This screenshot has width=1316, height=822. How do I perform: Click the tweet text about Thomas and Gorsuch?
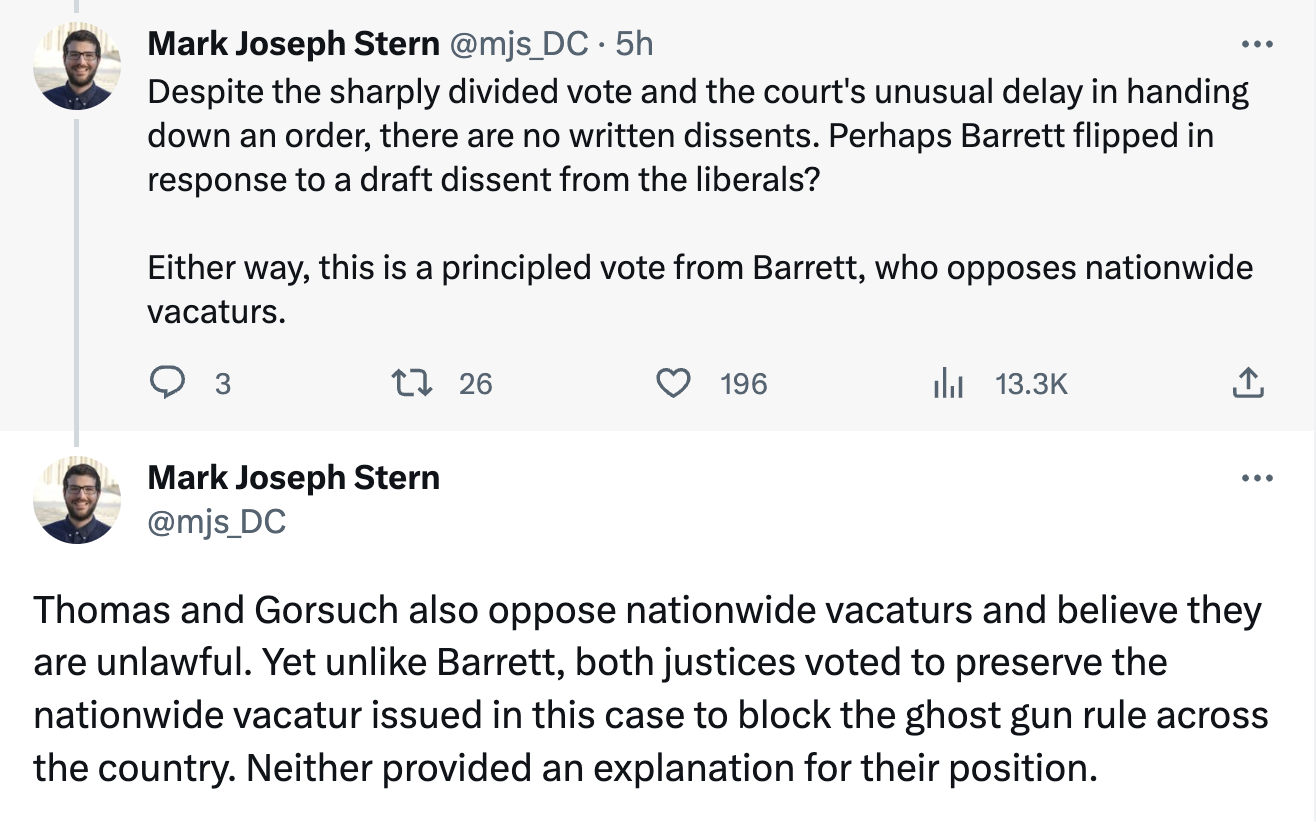(650, 689)
